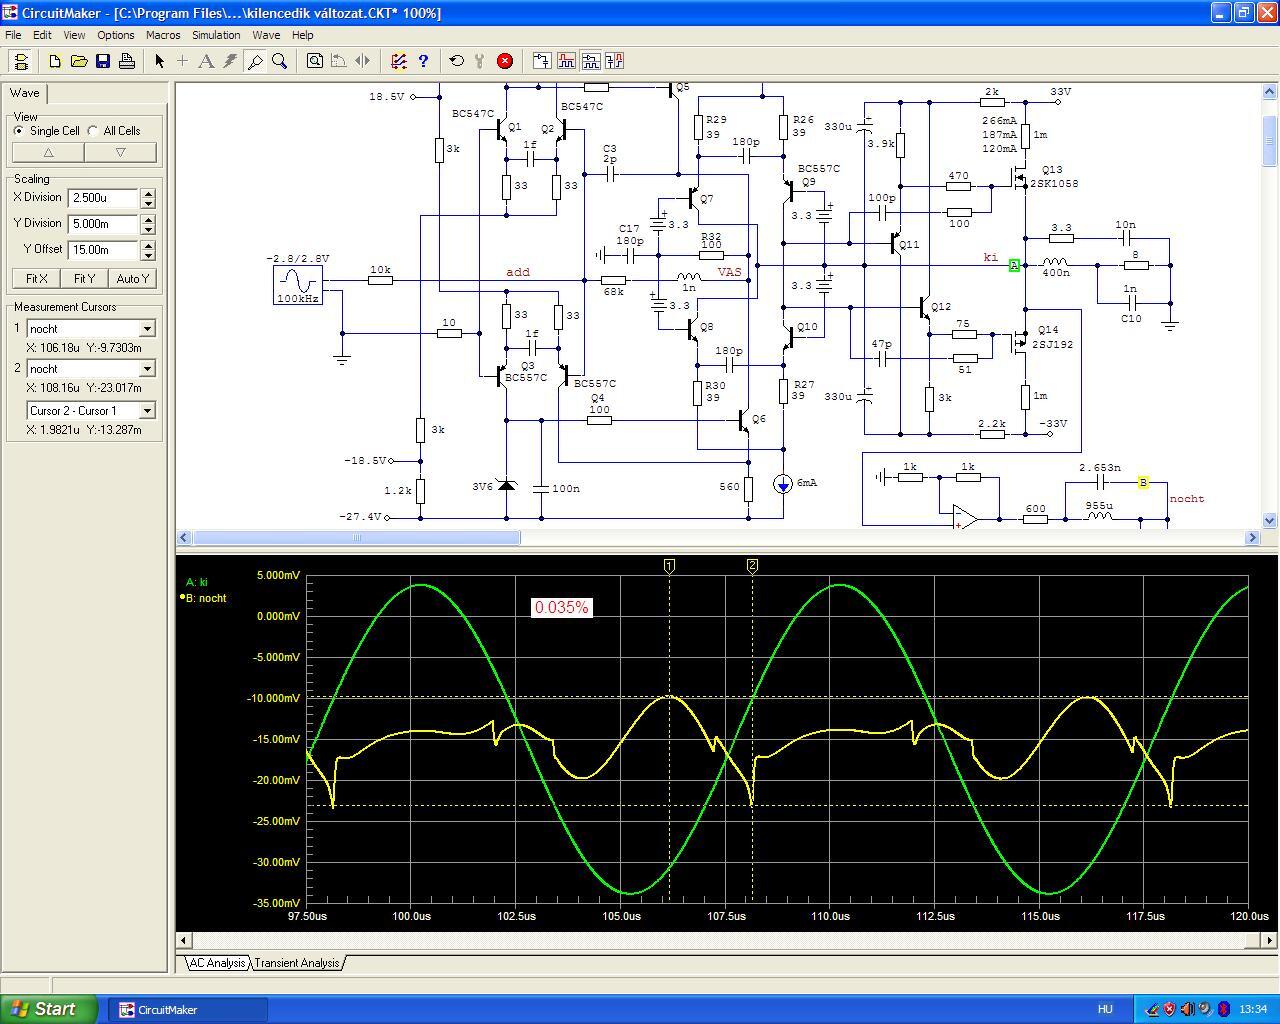1280x1024 pixels.
Task: Open the Wave menu
Action: click(x=266, y=35)
